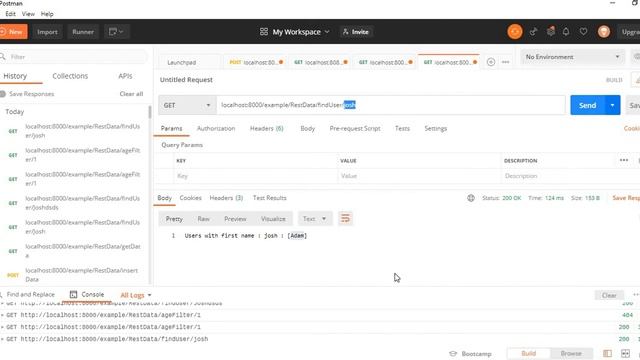Switch to the History sidebar tab
Screen dimensions: 640x360
tap(15, 76)
